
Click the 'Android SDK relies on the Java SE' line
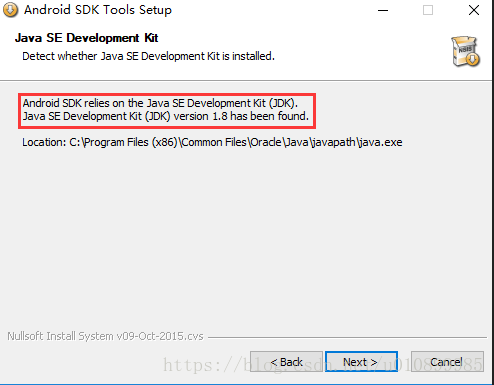coord(160,103)
